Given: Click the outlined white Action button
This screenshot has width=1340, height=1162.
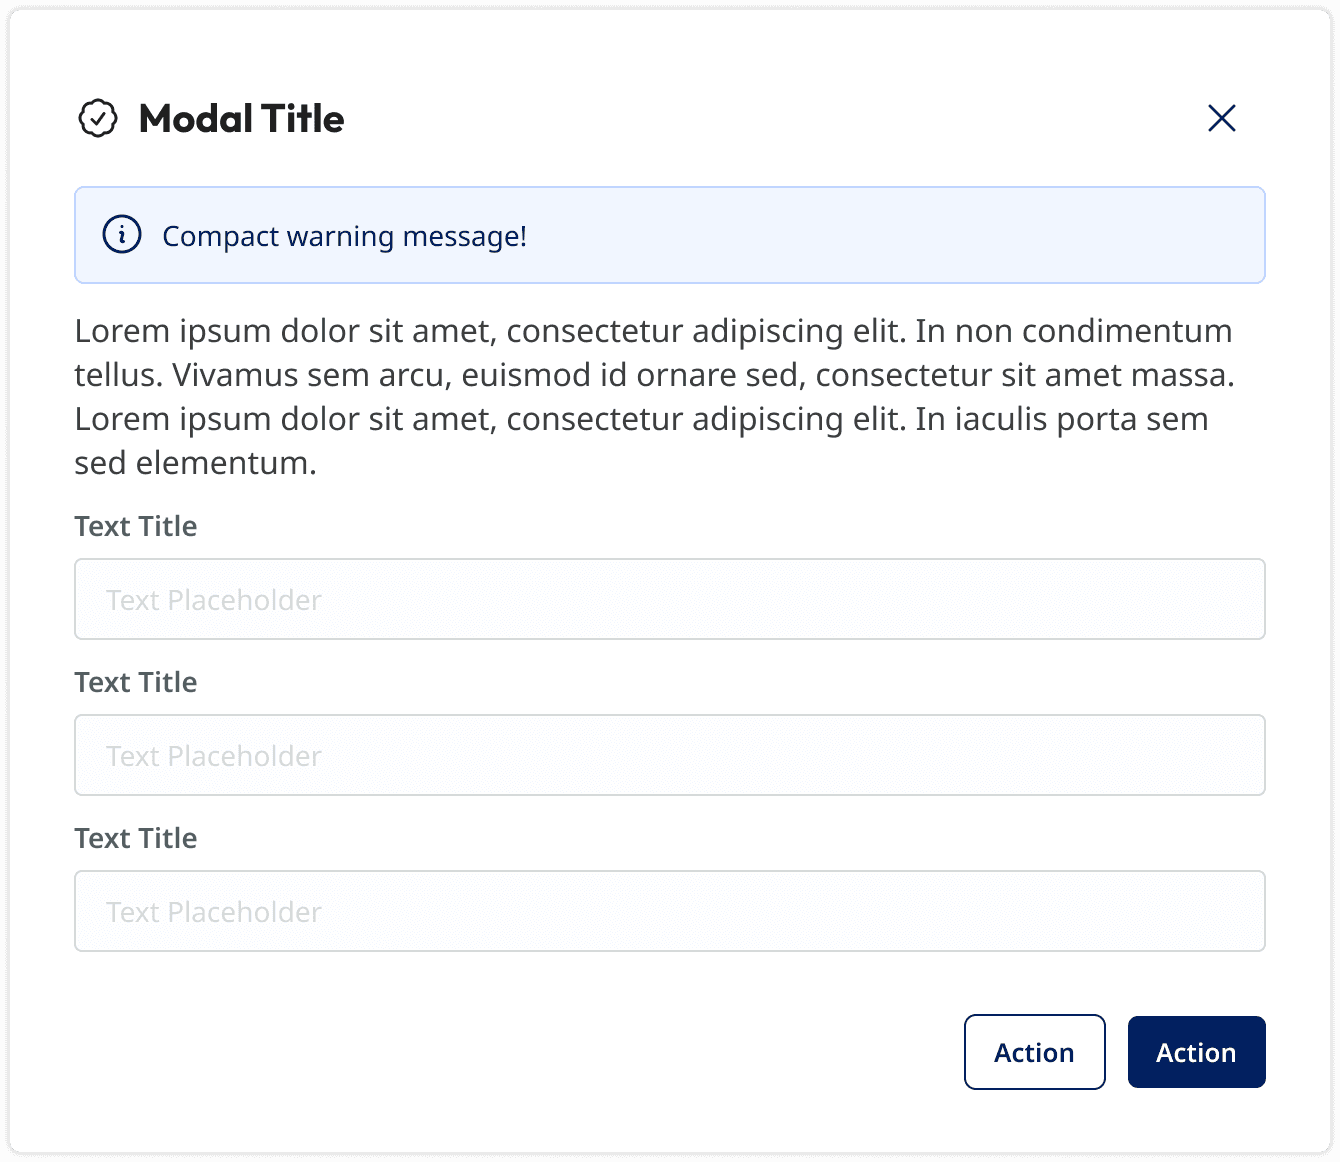Looking at the screenshot, I should pos(1035,1052).
